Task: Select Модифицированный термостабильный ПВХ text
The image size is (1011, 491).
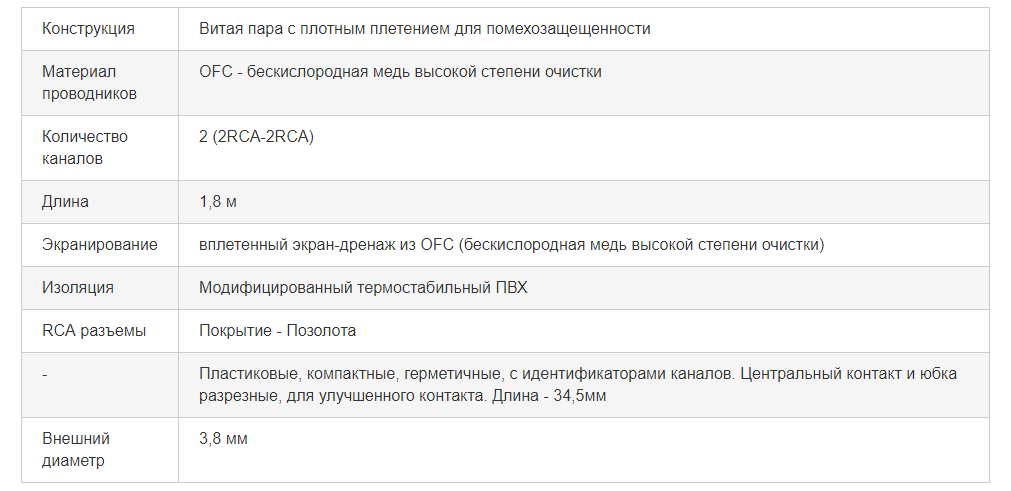Action: tap(363, 287)
